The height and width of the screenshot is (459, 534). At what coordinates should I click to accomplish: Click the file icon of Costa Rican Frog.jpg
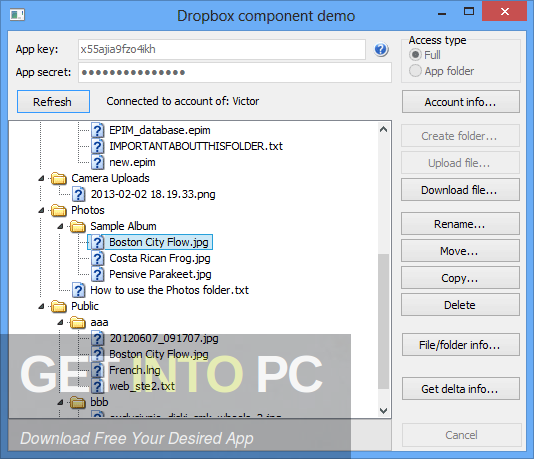[98, 258]
